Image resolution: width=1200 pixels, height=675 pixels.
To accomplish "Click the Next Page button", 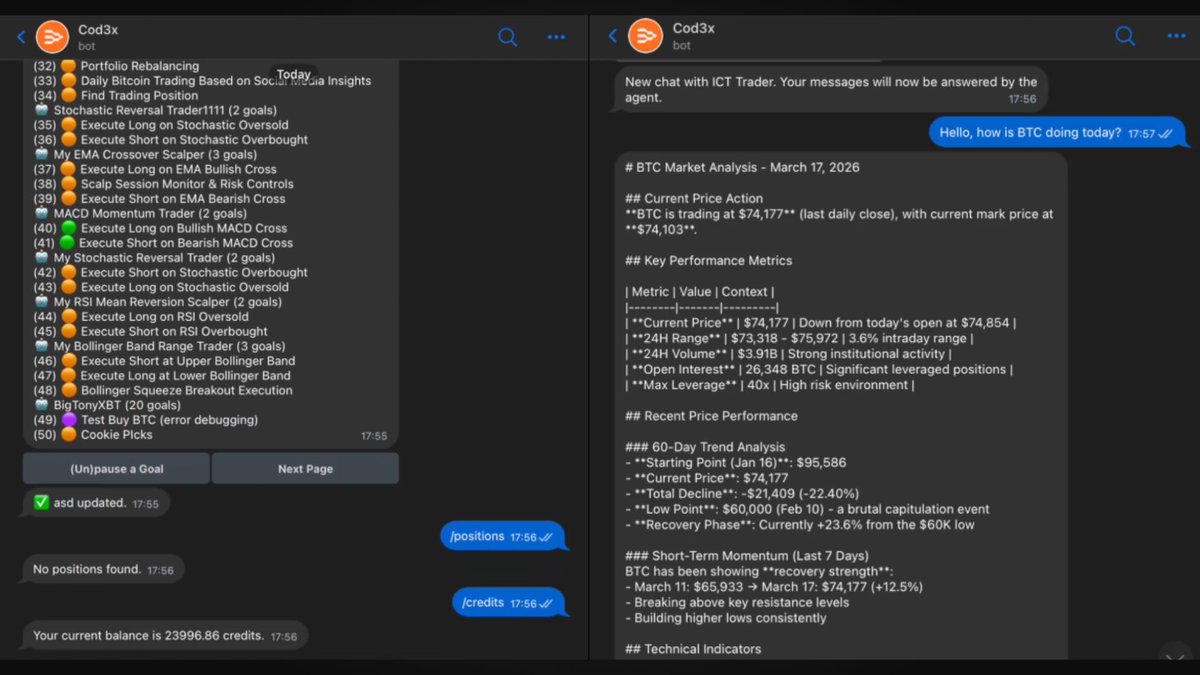I will coord(305,469).
